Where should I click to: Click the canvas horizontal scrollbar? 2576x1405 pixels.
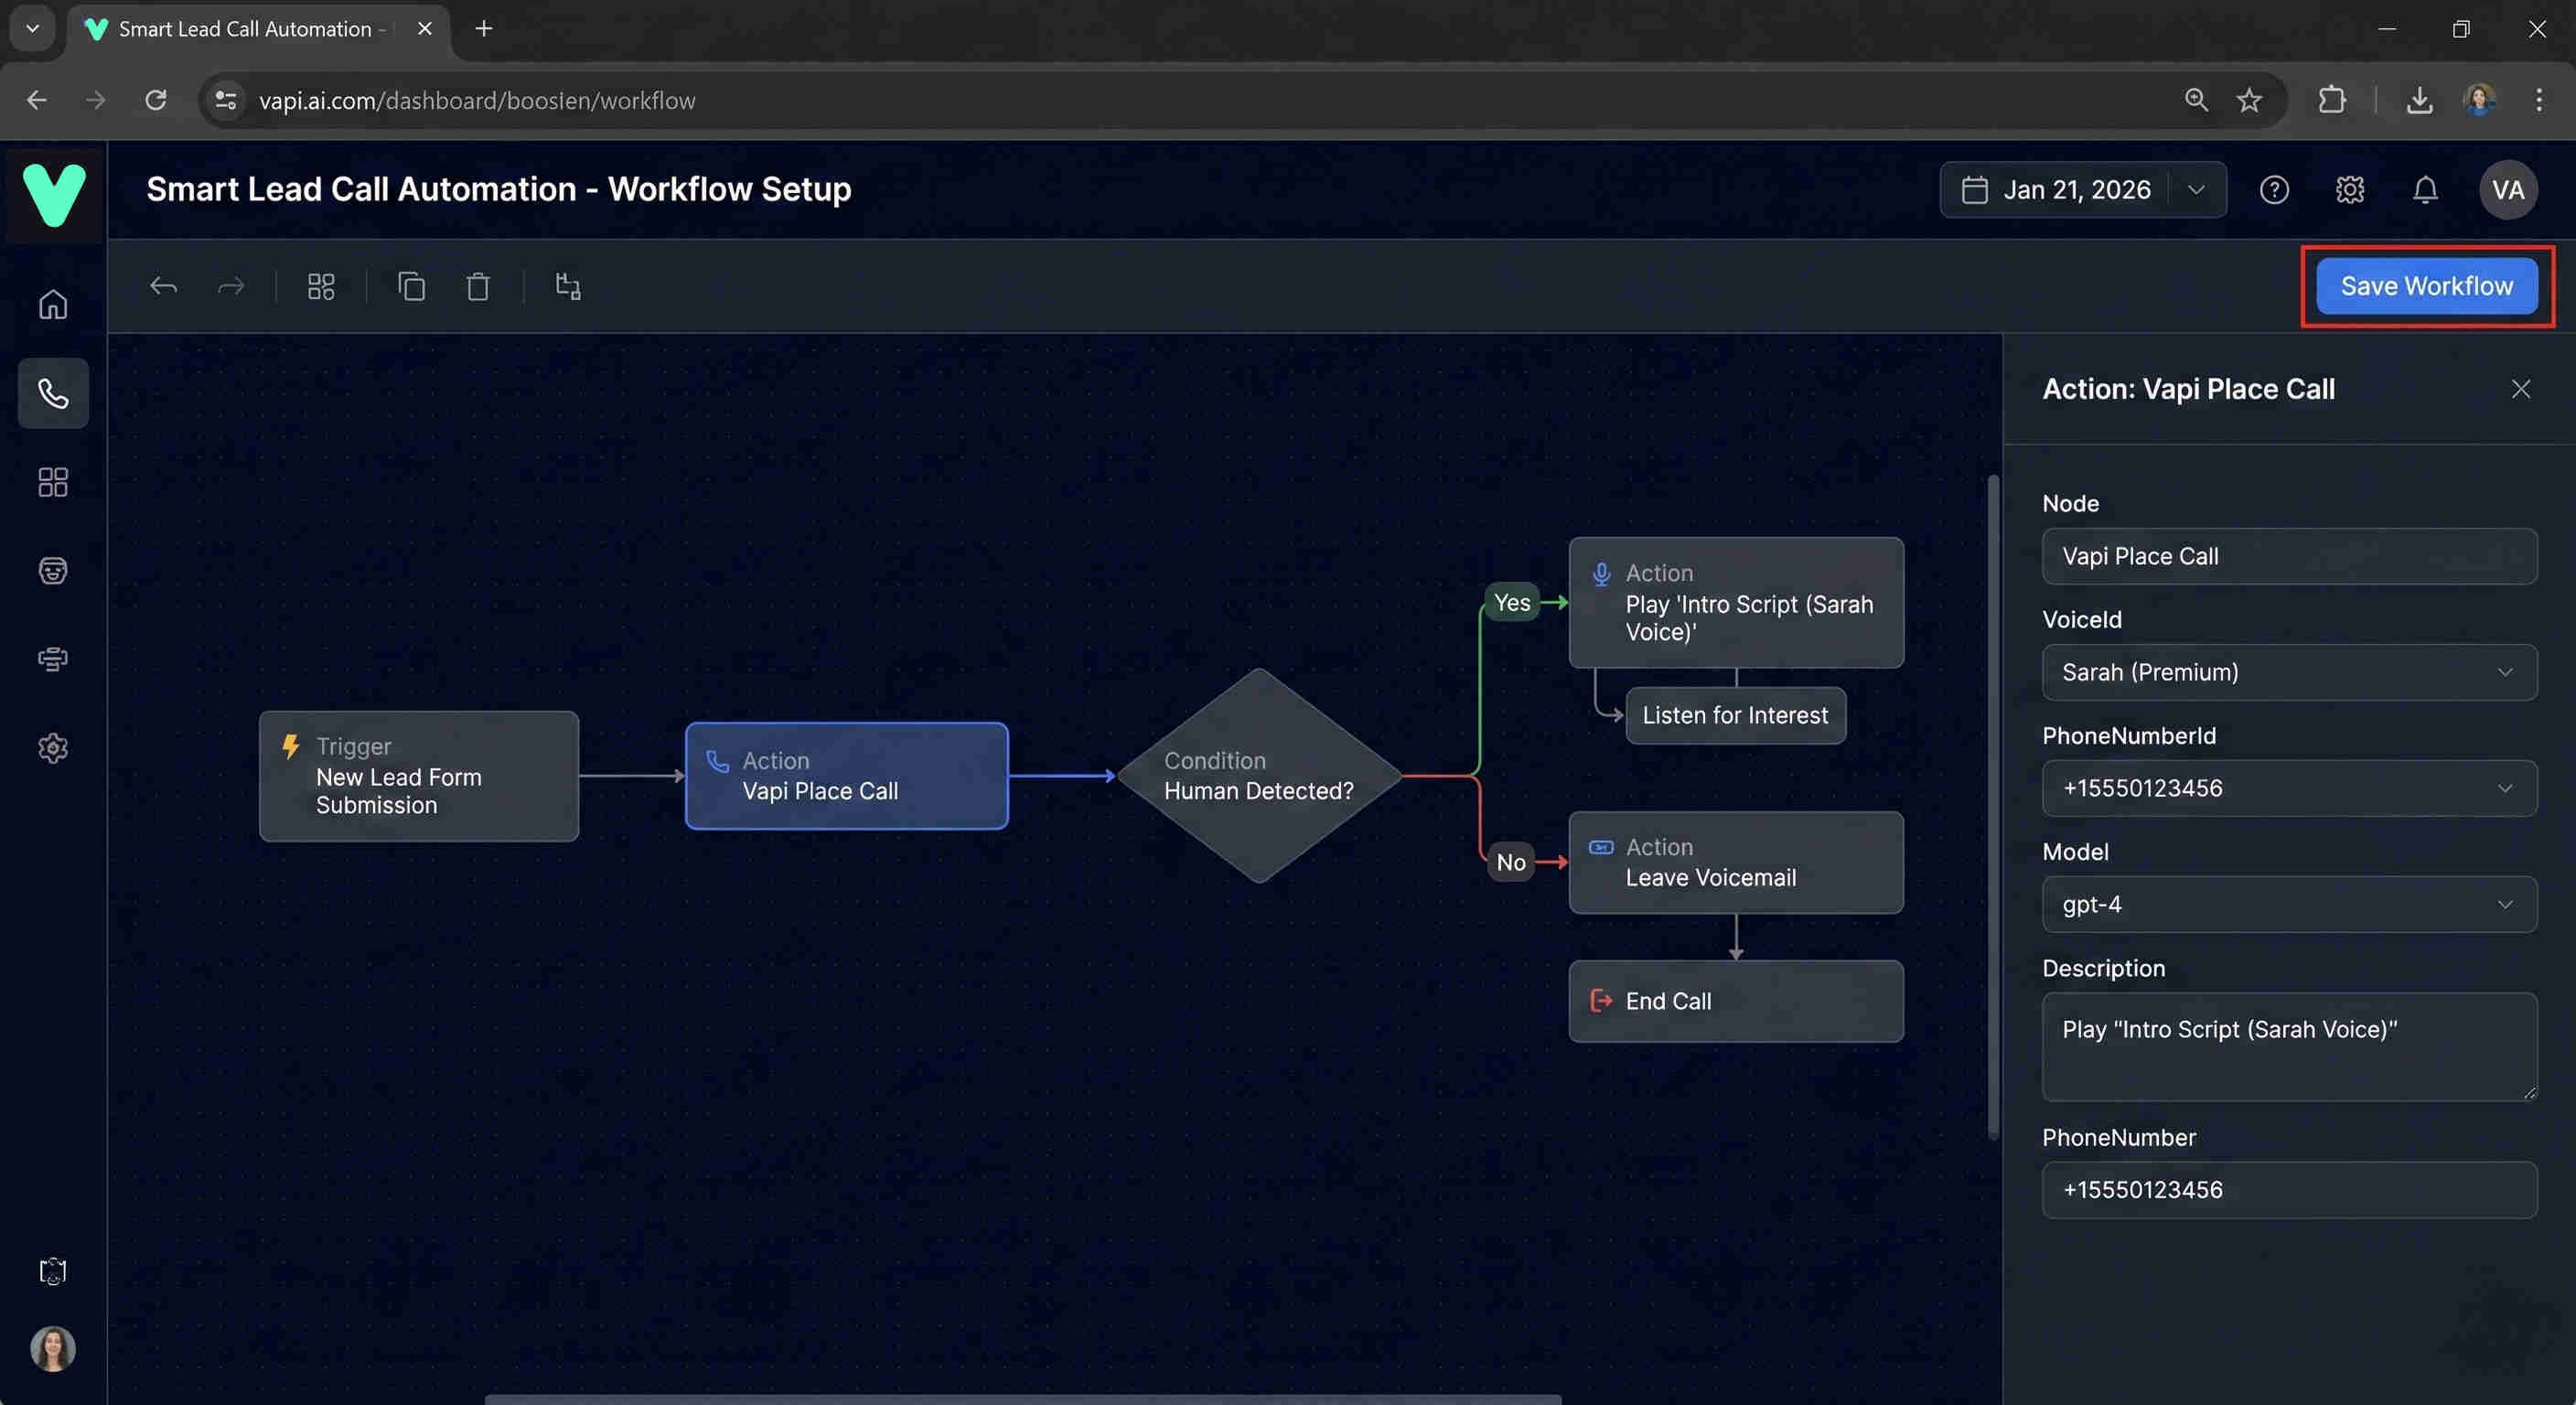click(x=1023, y=1399)
